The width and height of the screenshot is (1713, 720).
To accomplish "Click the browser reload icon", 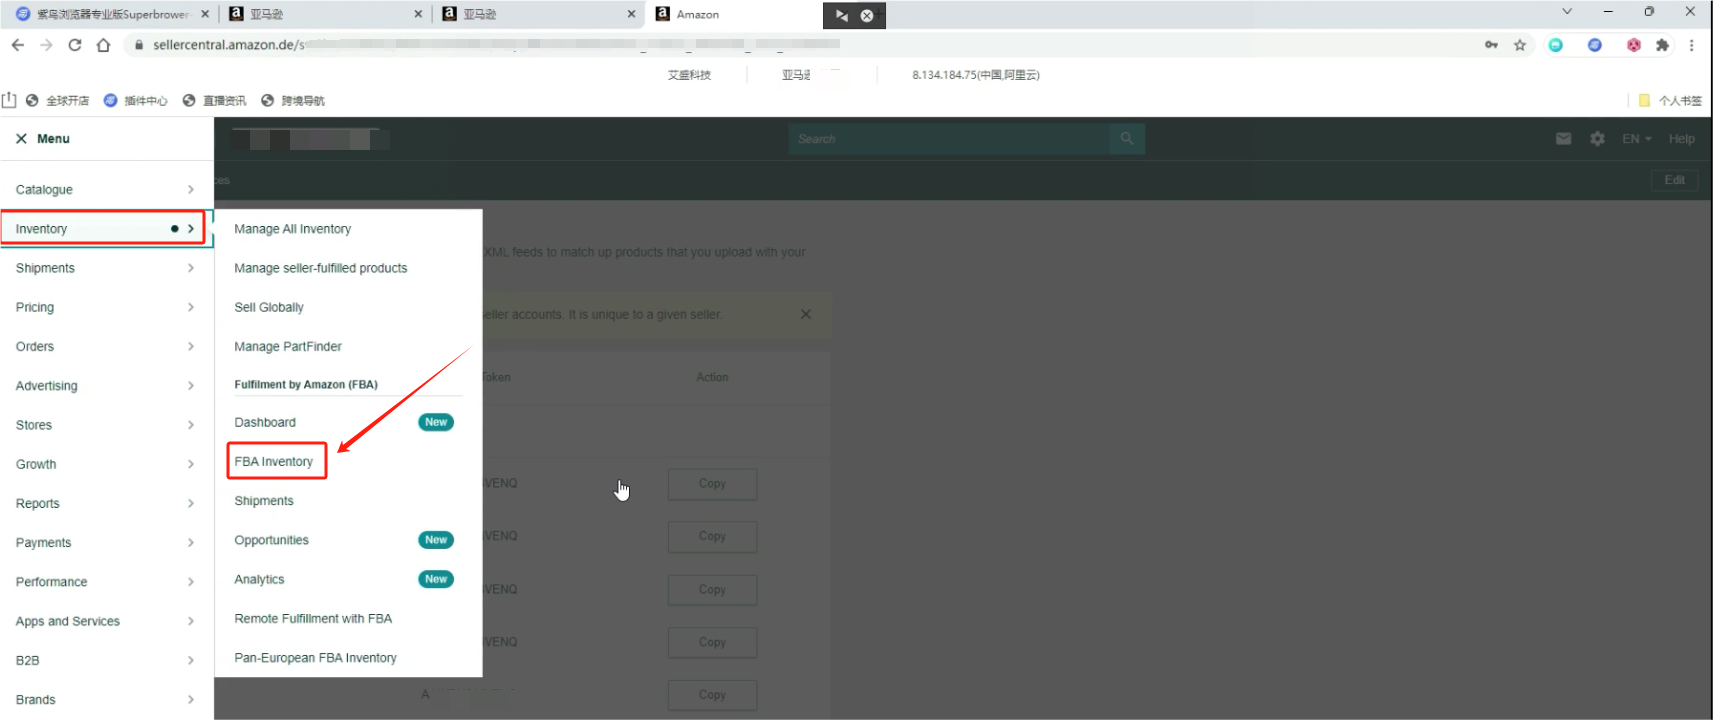I will [x=75, y=45].
